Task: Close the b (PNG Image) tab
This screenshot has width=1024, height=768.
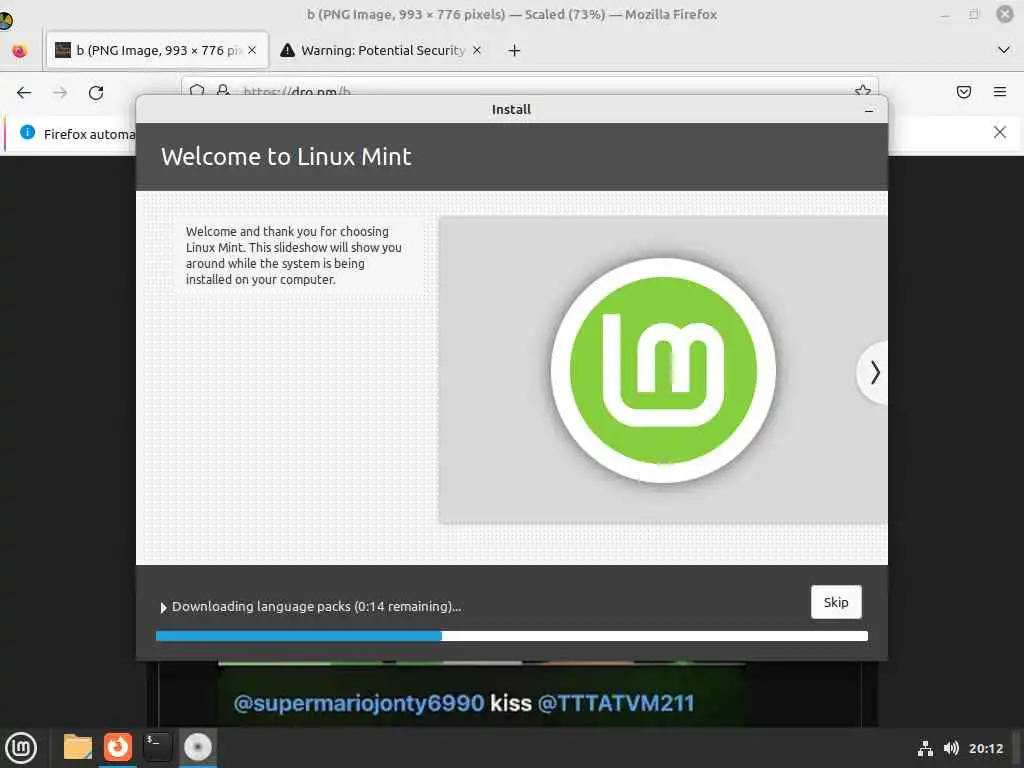Action: pyautogui.click(x=252, y=50)
